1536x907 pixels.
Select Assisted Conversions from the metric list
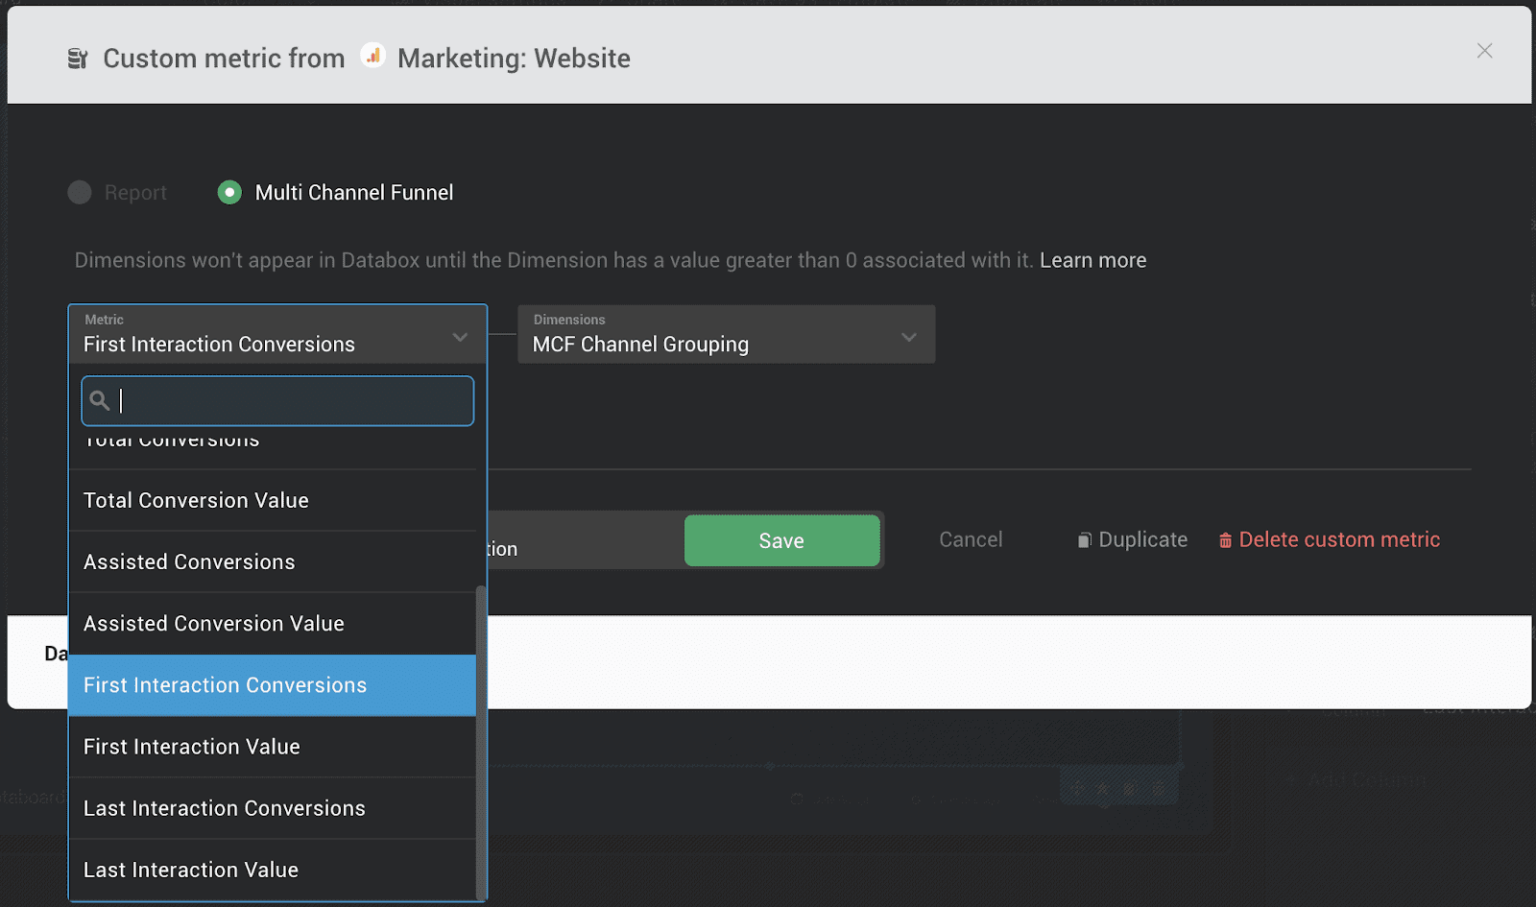point(188,561)
